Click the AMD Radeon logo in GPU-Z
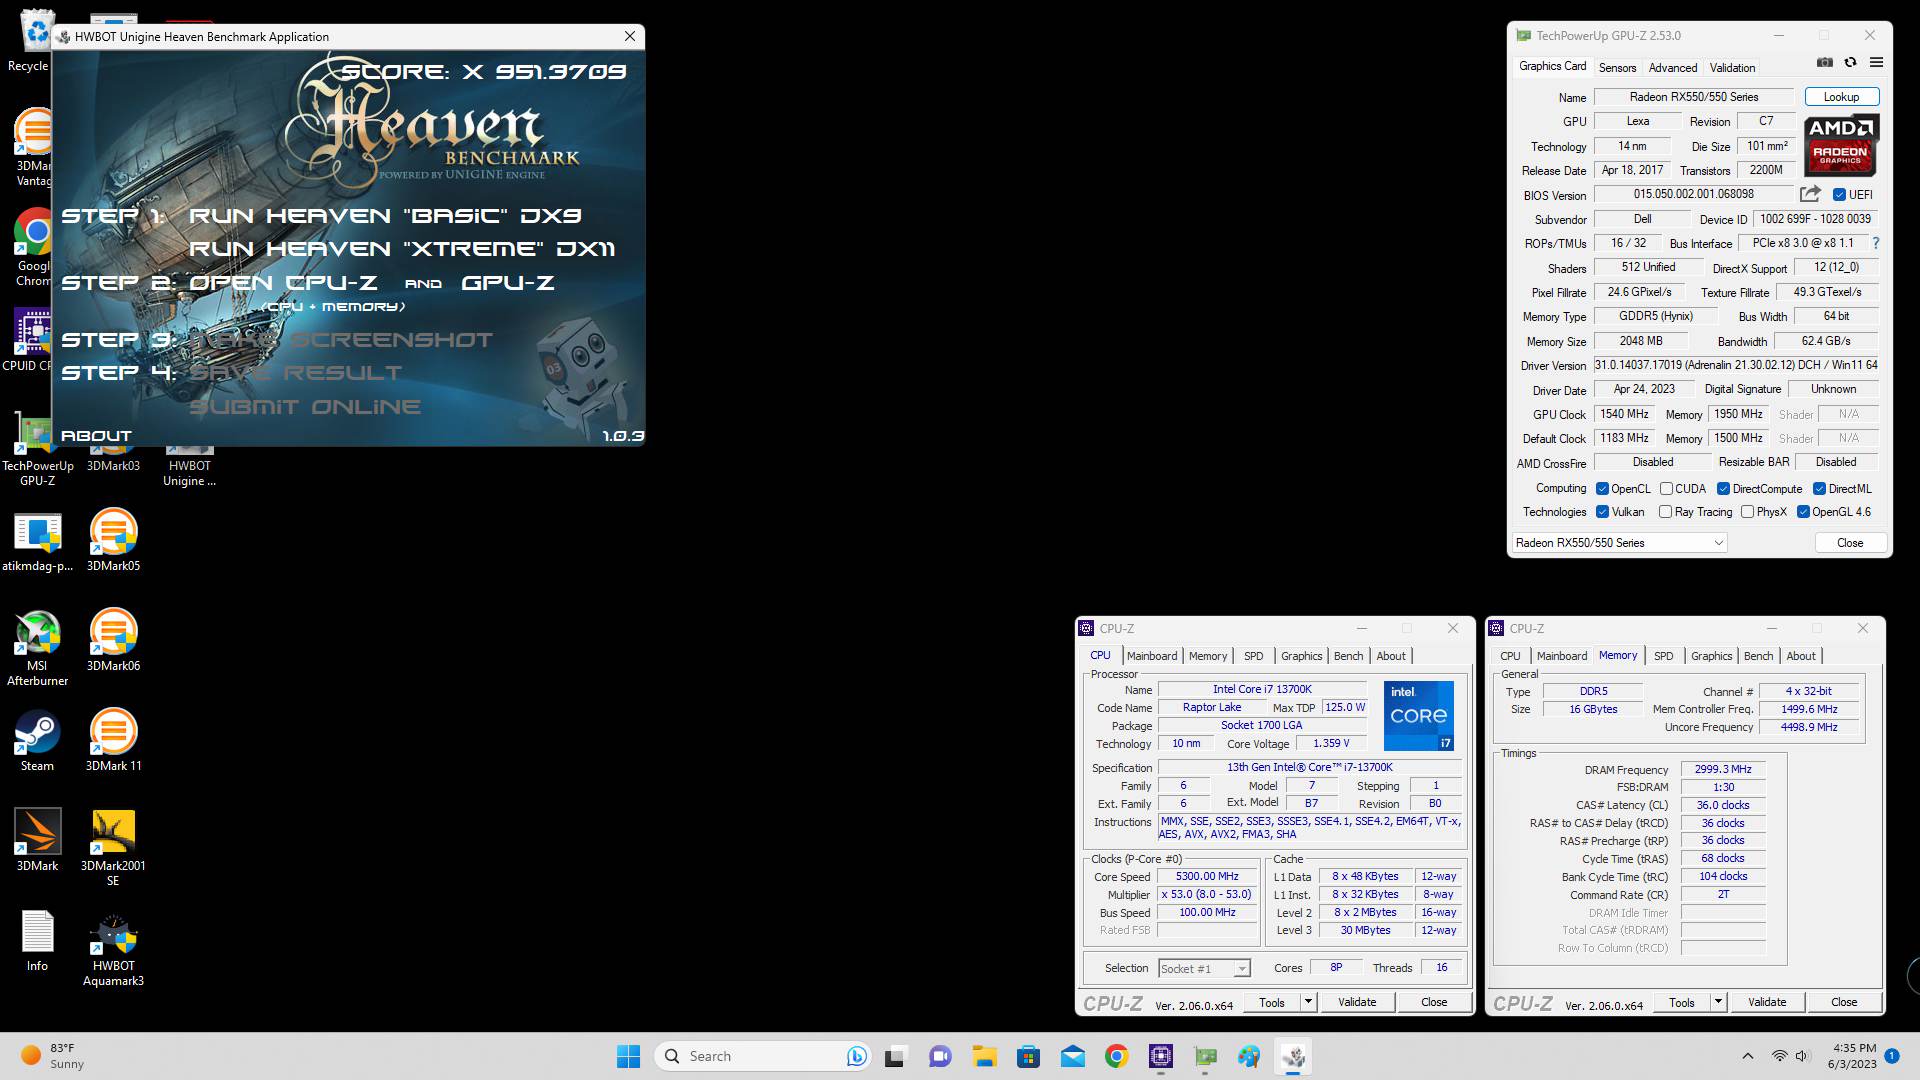The width and height of the screenshot is (1920, 1080). click(x=1841, y=145)
